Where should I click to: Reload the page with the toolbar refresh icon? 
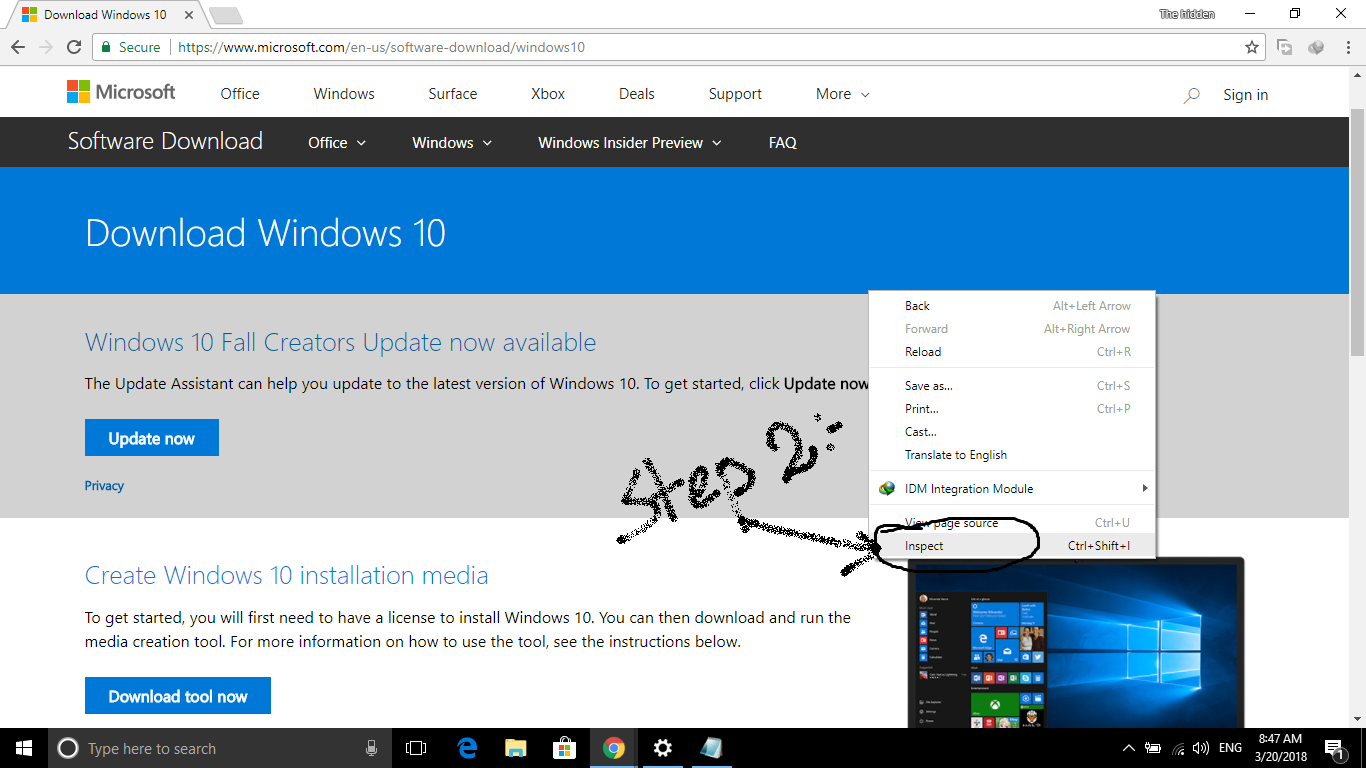point(73,47)
